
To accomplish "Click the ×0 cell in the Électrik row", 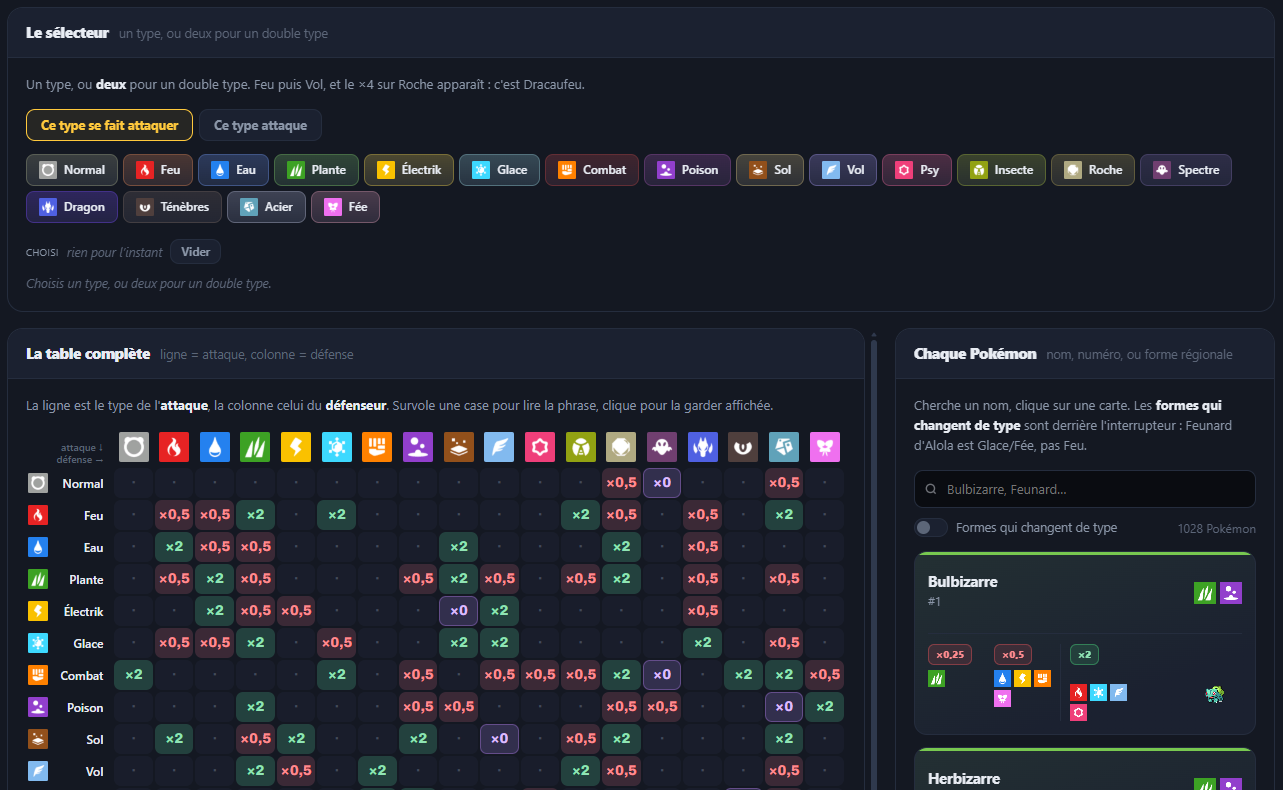I will coord(459,611).
